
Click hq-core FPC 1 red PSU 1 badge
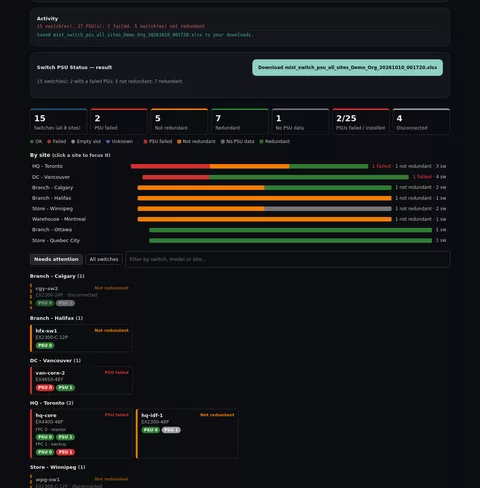[x=65, y=452]
